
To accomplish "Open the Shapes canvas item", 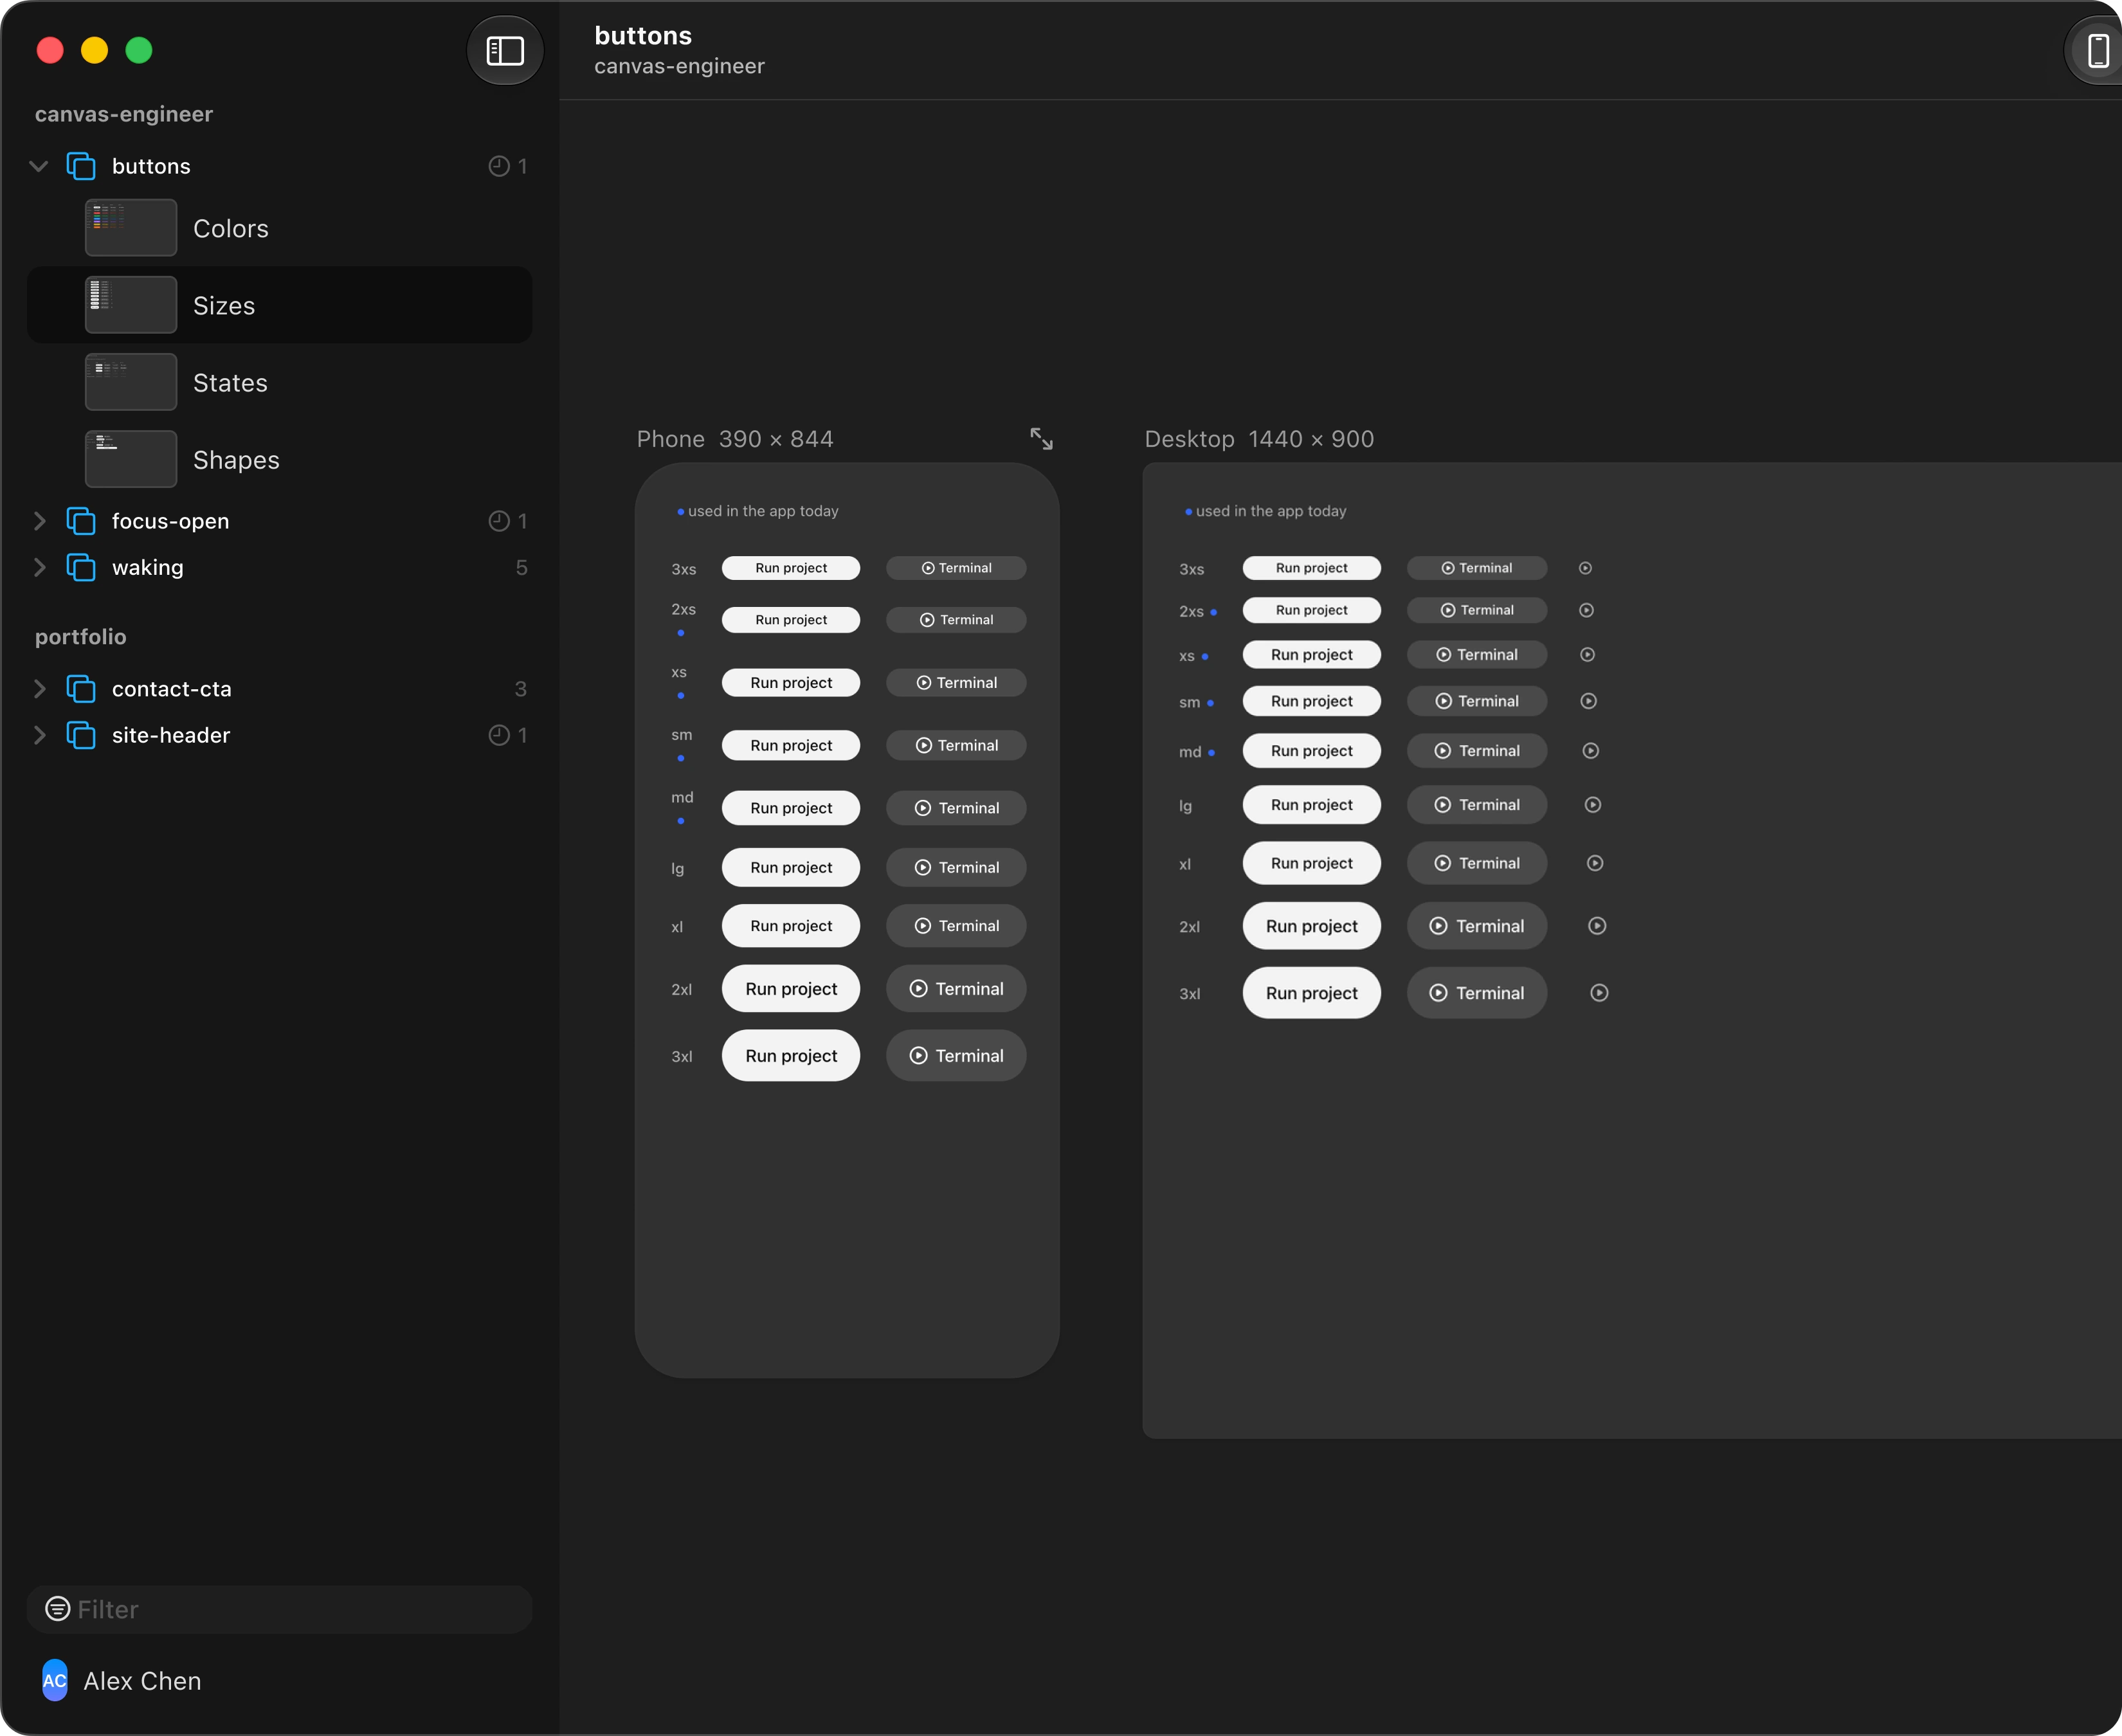I will (x=279, y=459).
